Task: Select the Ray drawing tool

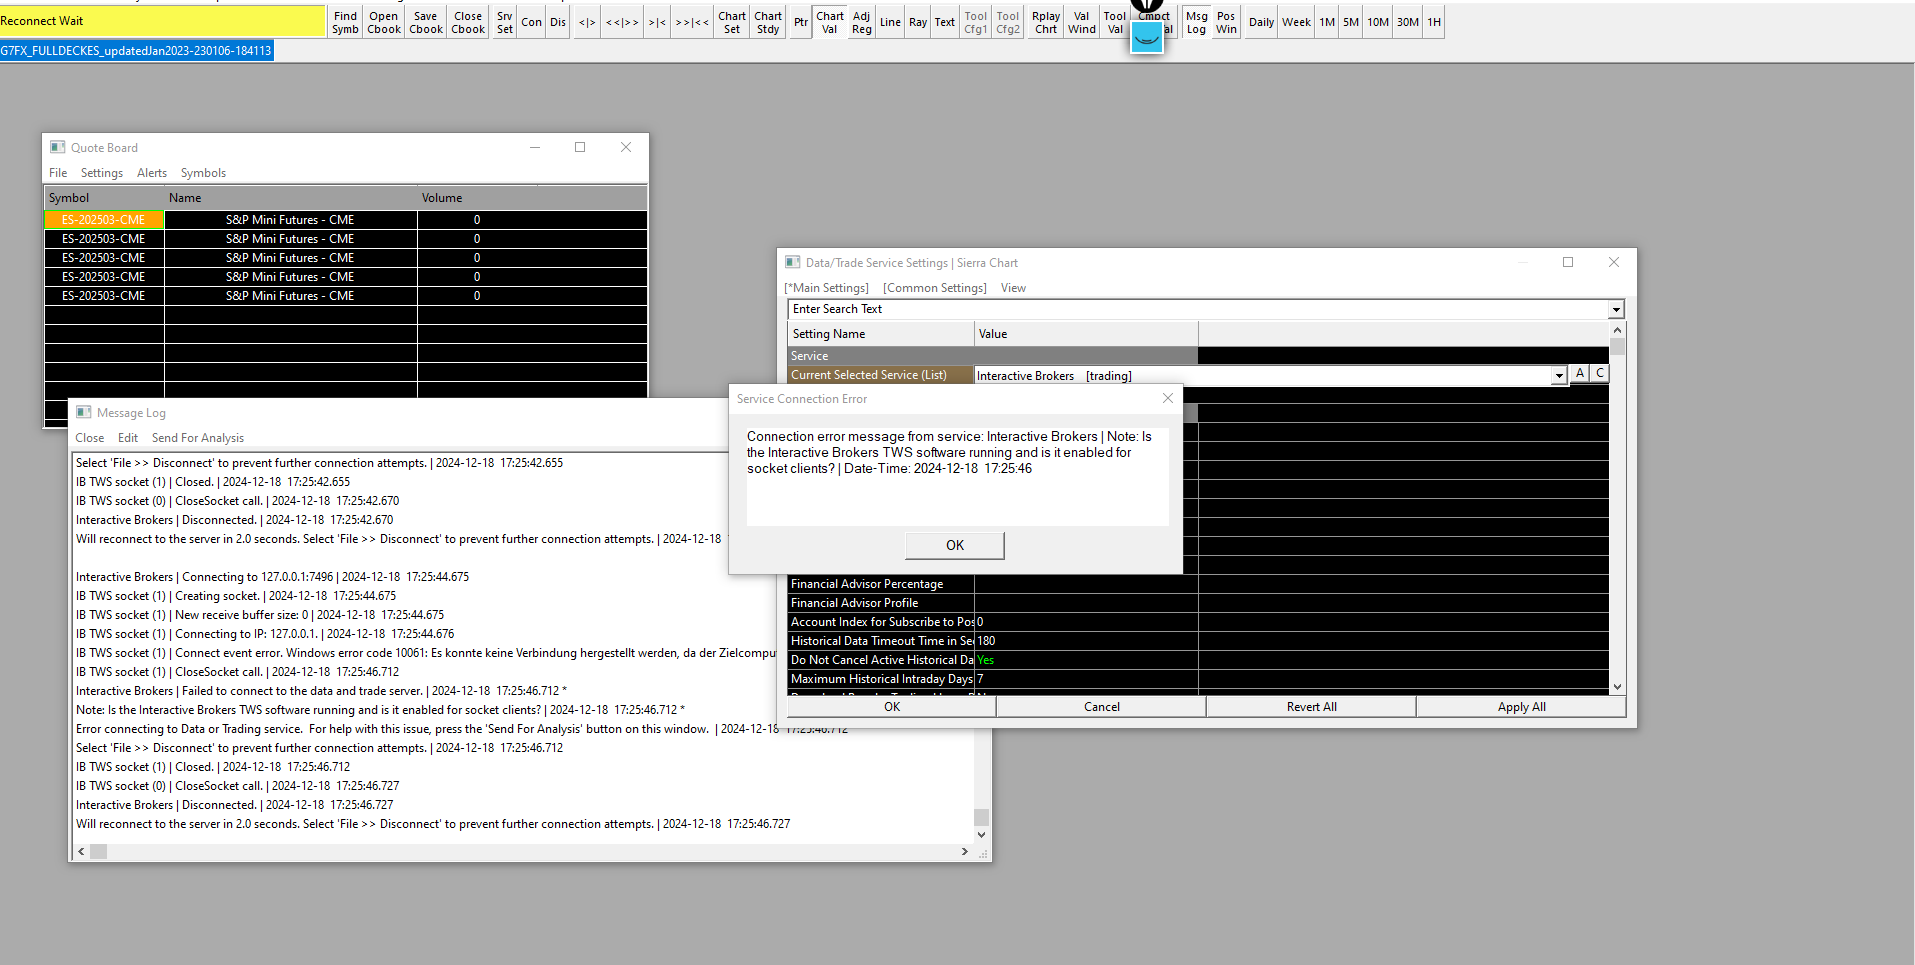Action: click(x=918, y=22)
